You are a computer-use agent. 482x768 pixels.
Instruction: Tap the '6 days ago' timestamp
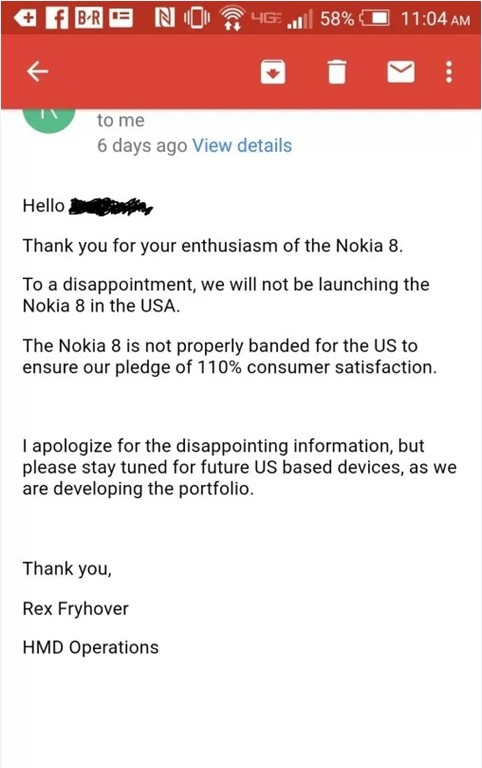[142, 145]
